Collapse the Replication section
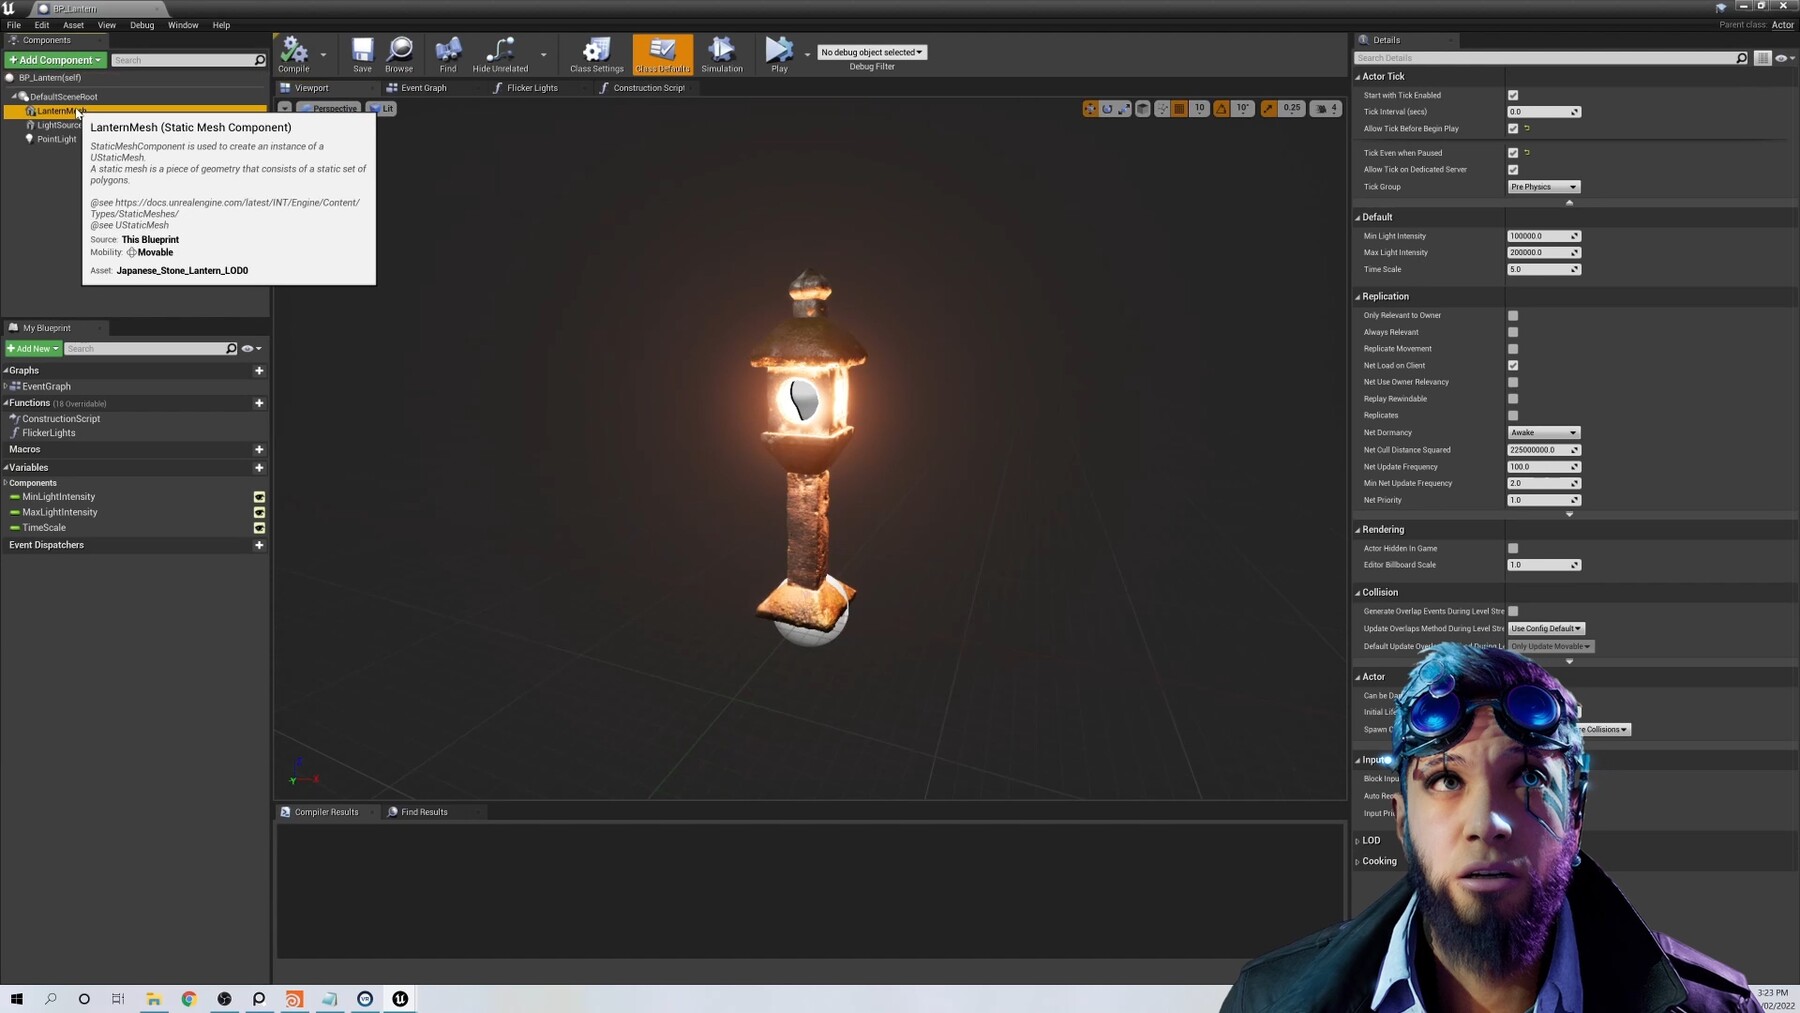This screenshot has height=1013, width=1800. click(1360, 296)
